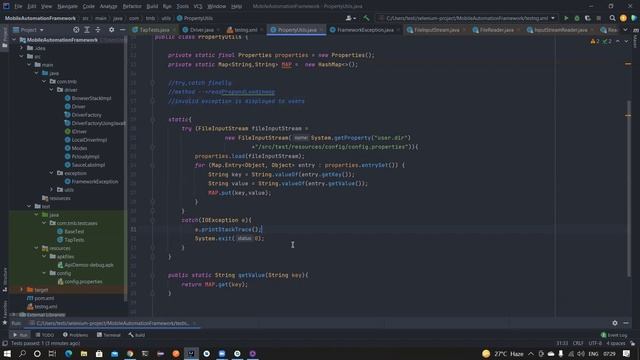This screenshot has width=640, height=360.
Task: Open the Problems tool window
Action: click(x=76, y=335)
